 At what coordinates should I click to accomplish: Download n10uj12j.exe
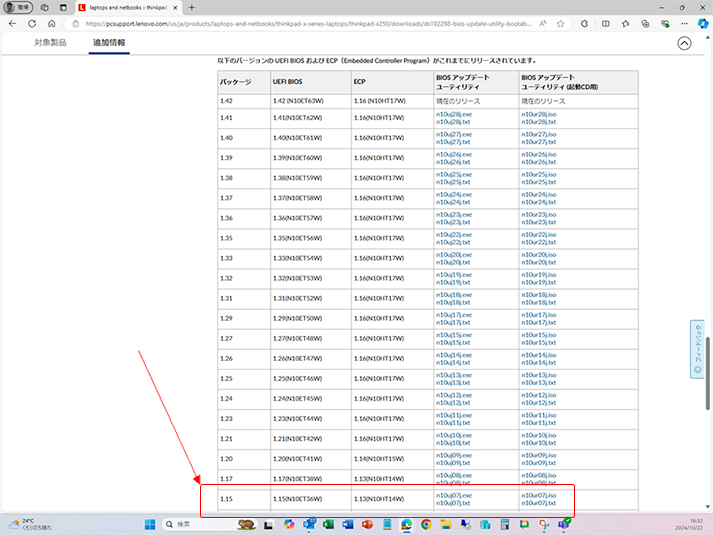[x=454, y=395]
